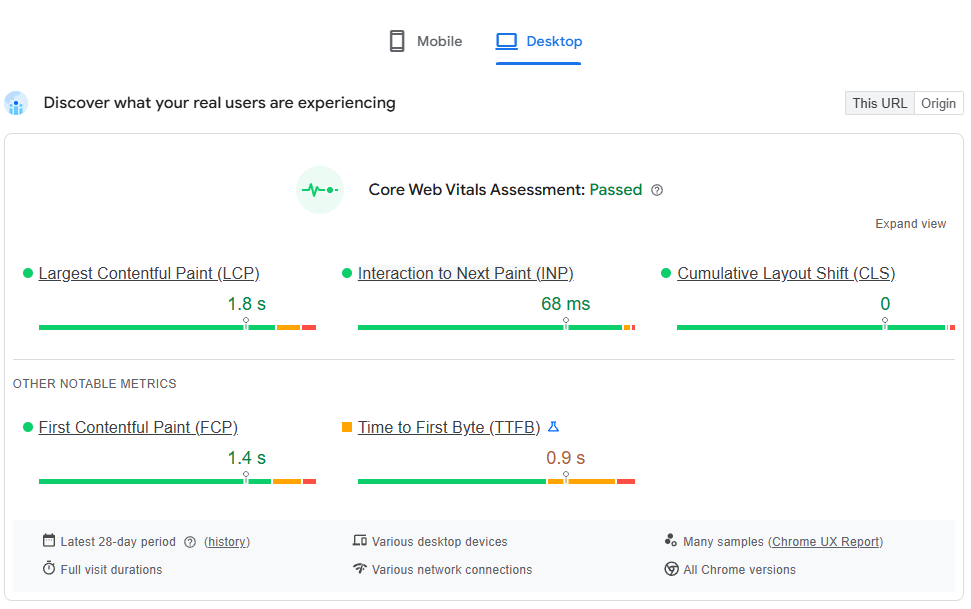Click the green heartbeat Core Web Vitals icon
This screenshot has width=971, height=609.
(x=320, y=189)
